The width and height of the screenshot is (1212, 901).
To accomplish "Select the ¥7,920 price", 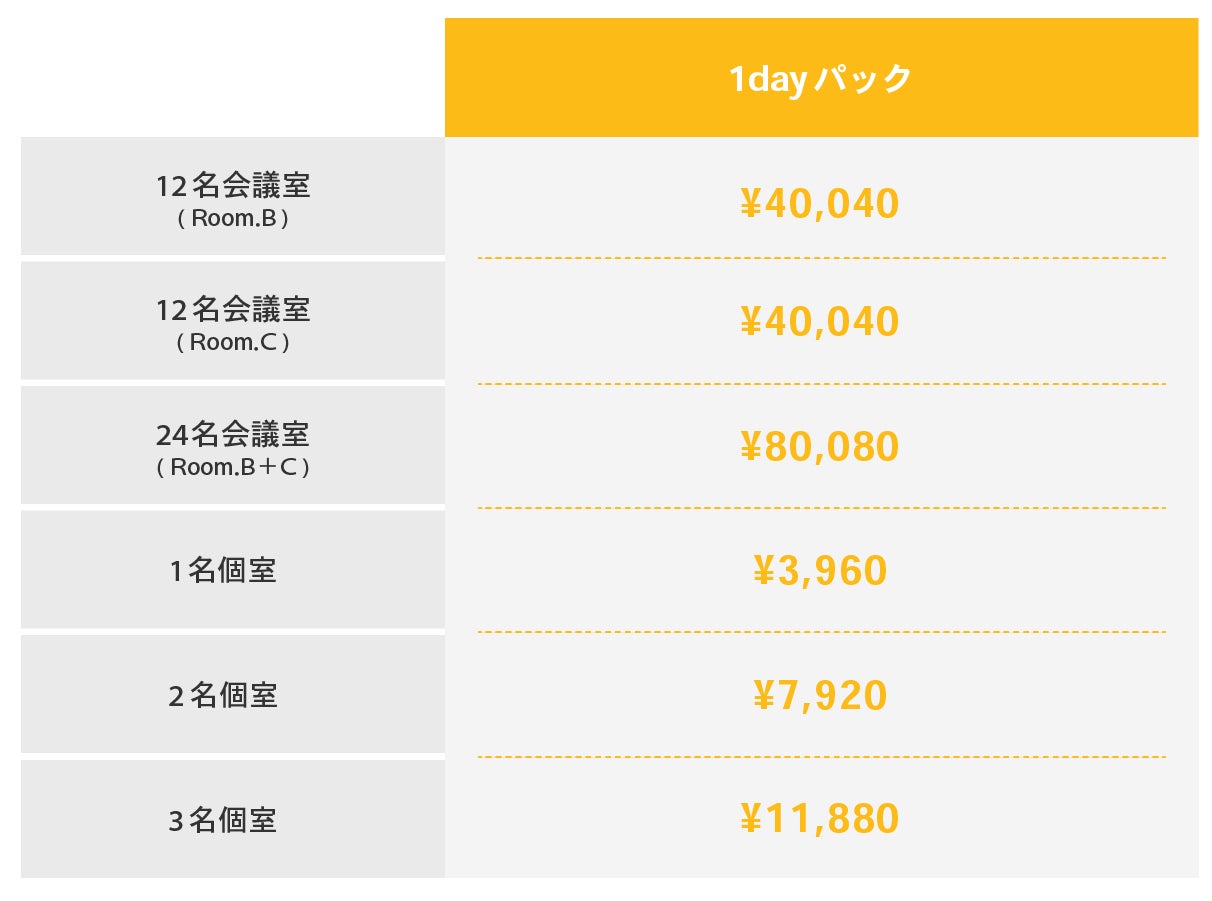I will 820,695.
